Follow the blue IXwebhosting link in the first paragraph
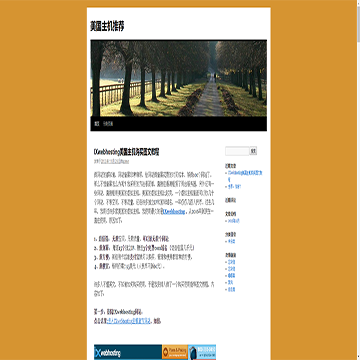360x360 pixels. 174,212
